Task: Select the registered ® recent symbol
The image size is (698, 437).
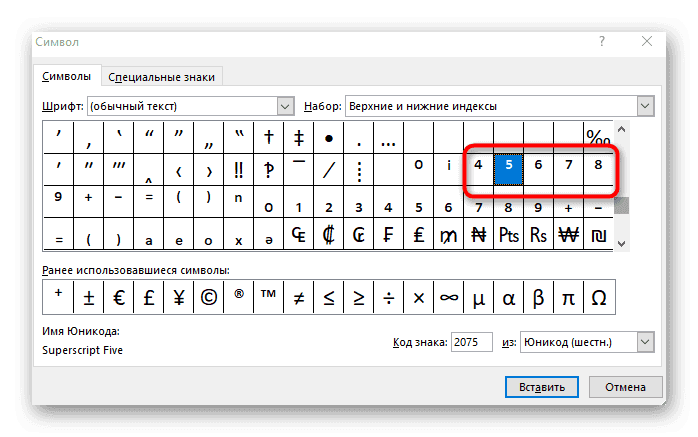Action: tap(239, 297)
